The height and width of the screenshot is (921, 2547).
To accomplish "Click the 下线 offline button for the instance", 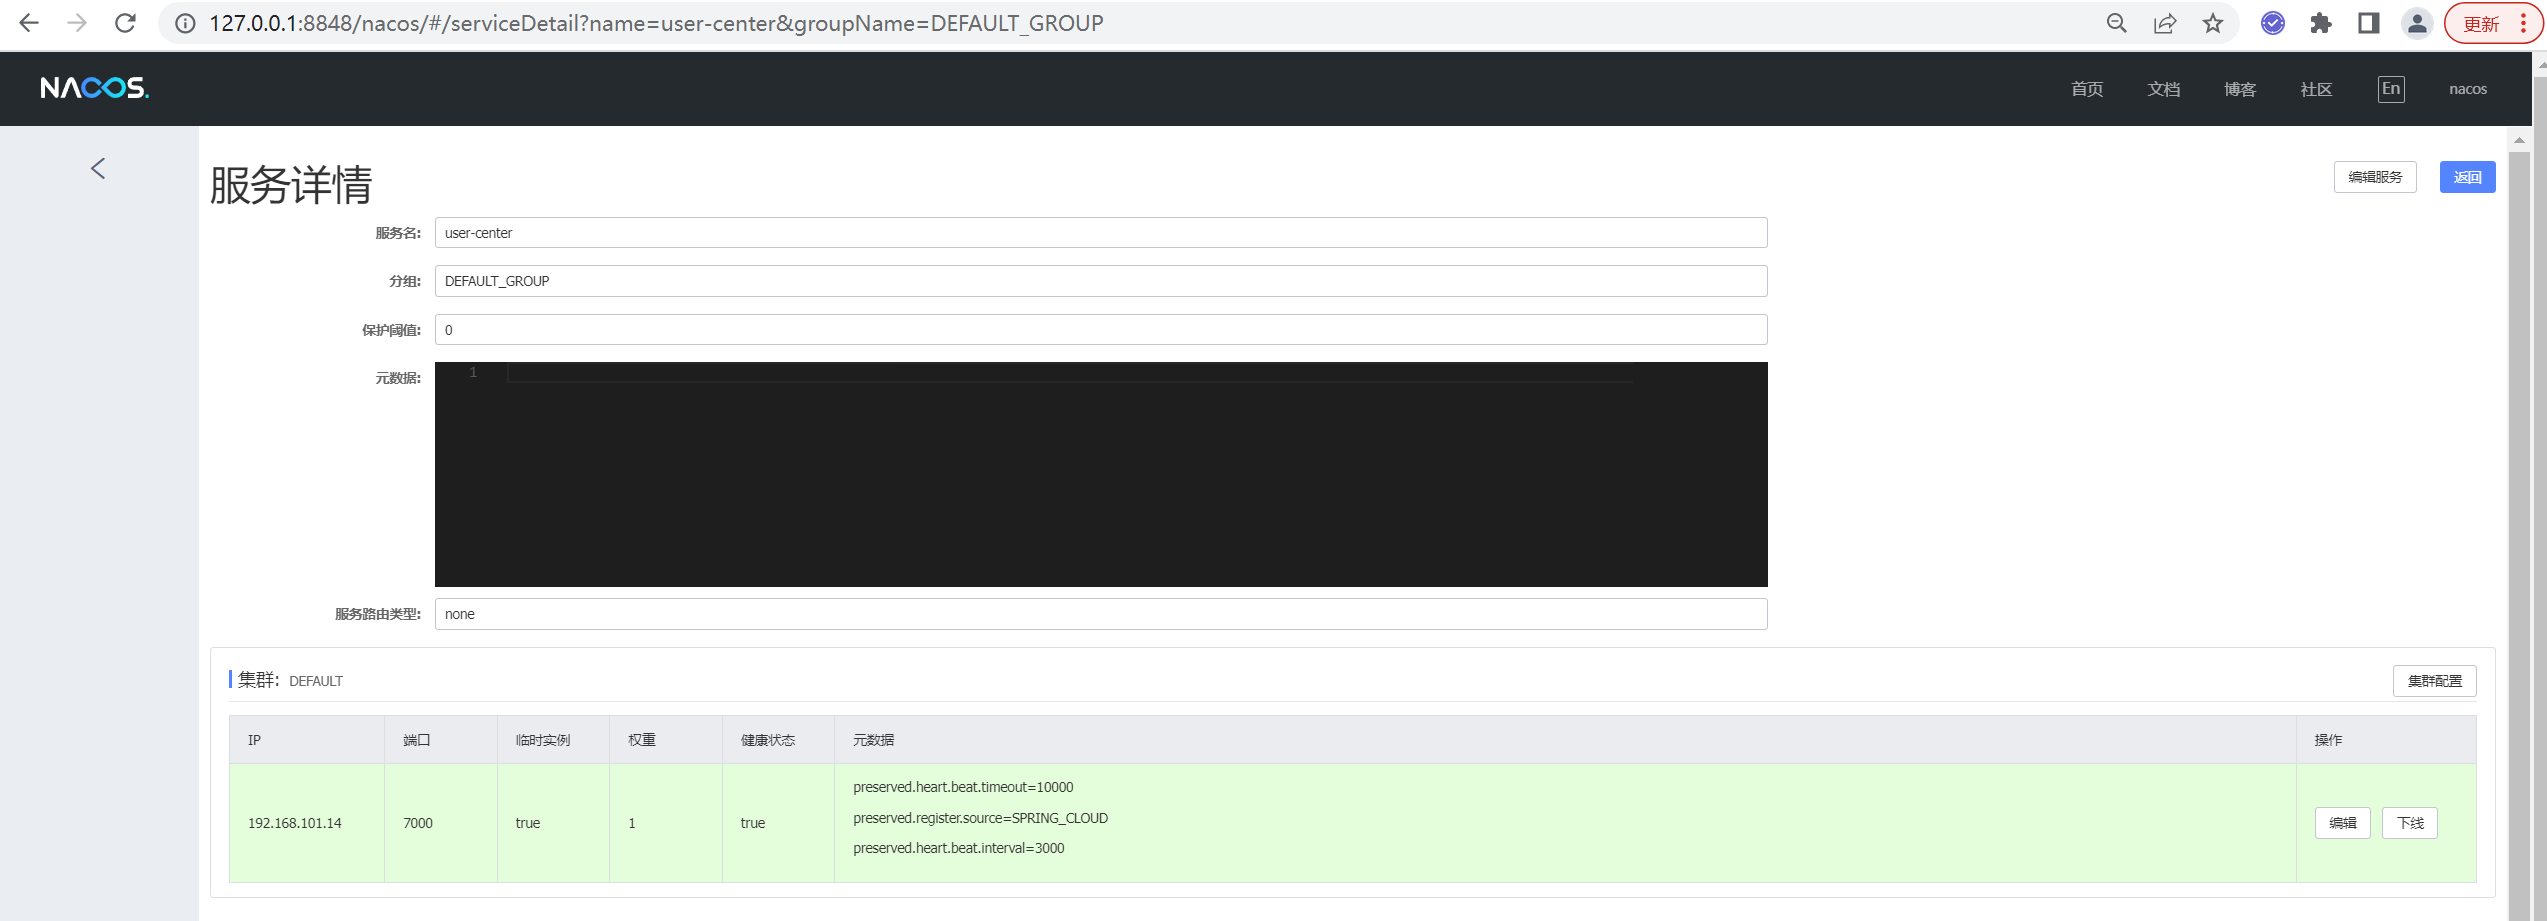I will (2410, 823).
